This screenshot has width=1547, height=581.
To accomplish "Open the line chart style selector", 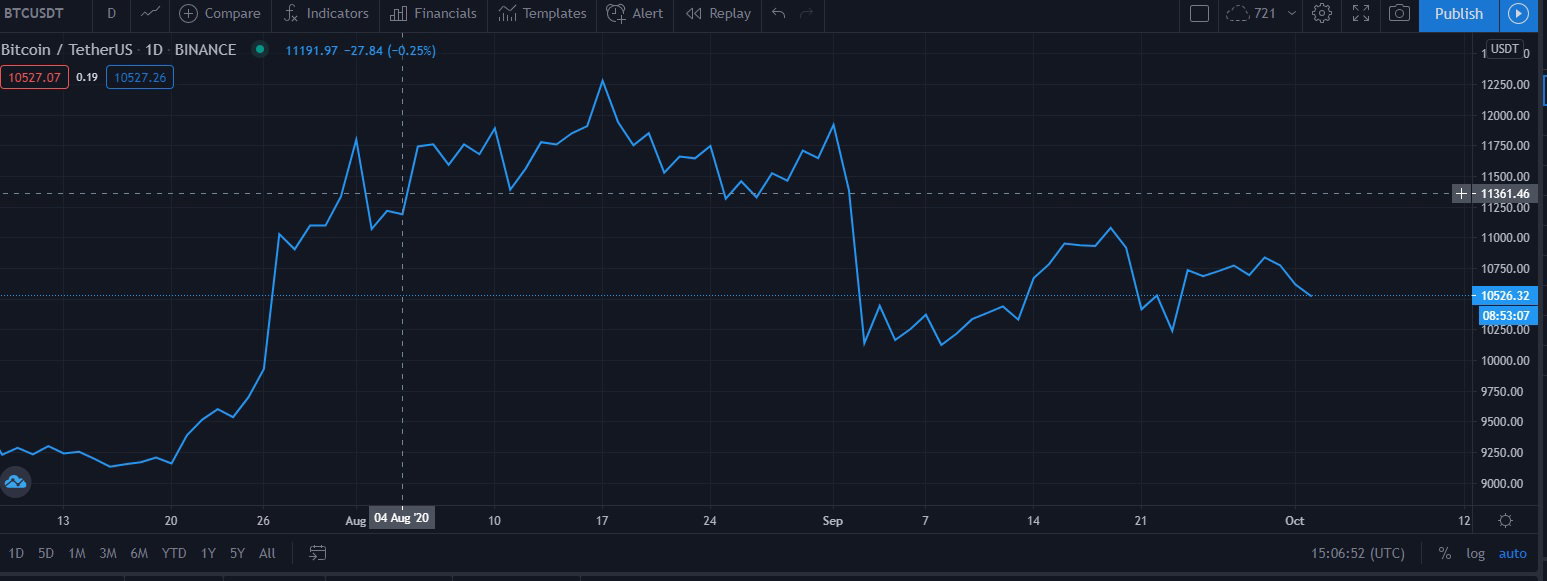I will [150, 13].
